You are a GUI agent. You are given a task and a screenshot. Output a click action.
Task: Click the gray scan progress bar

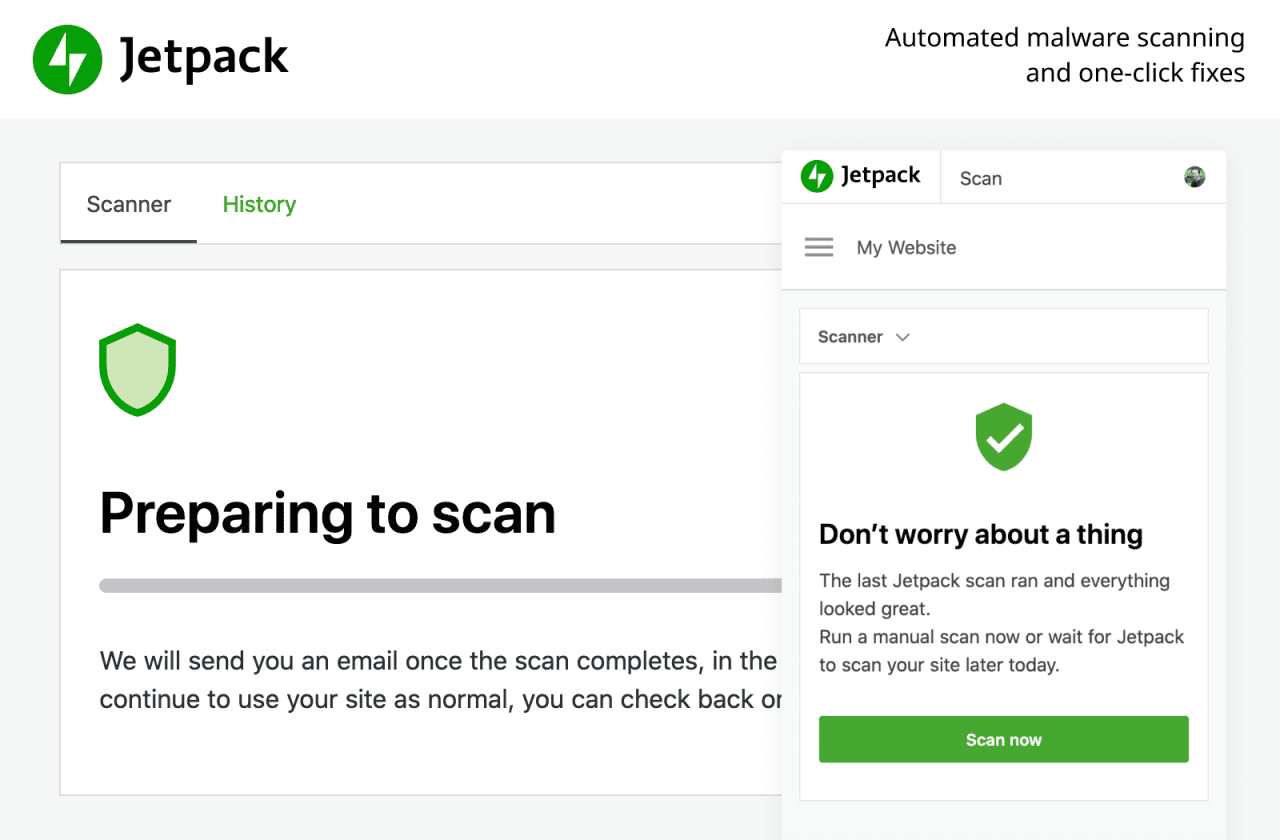tap(440, 586)
